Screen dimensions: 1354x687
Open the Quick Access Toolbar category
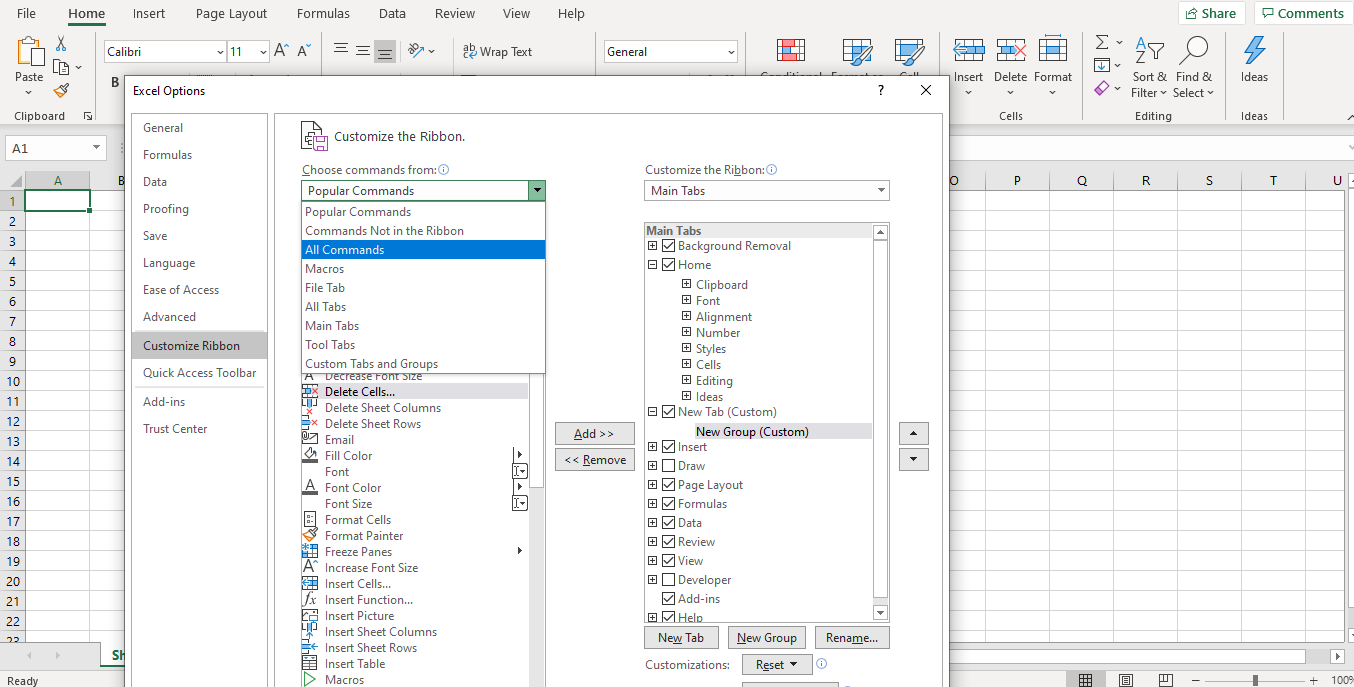[199, 373]
